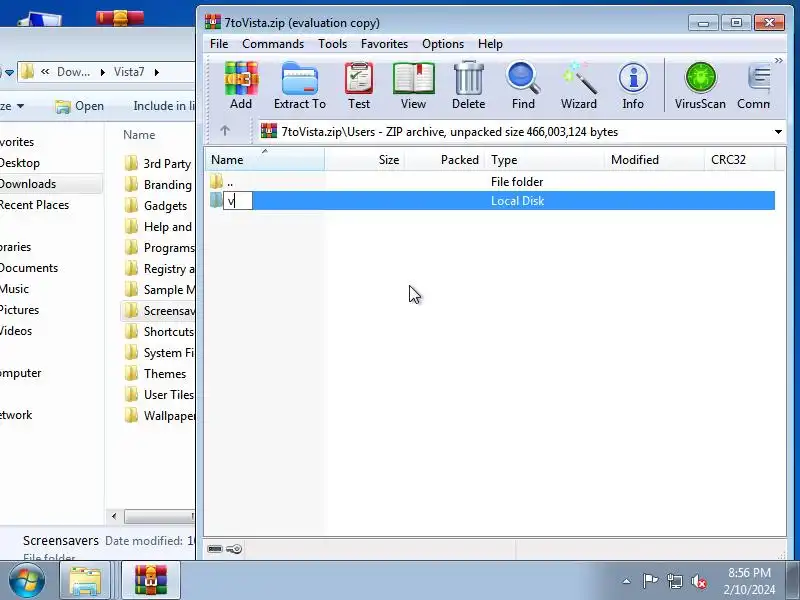The height and width of the screenshot is (600, 800).
Task: Expand the hidden toolbar buttons chevron
Action: [779, 61]
